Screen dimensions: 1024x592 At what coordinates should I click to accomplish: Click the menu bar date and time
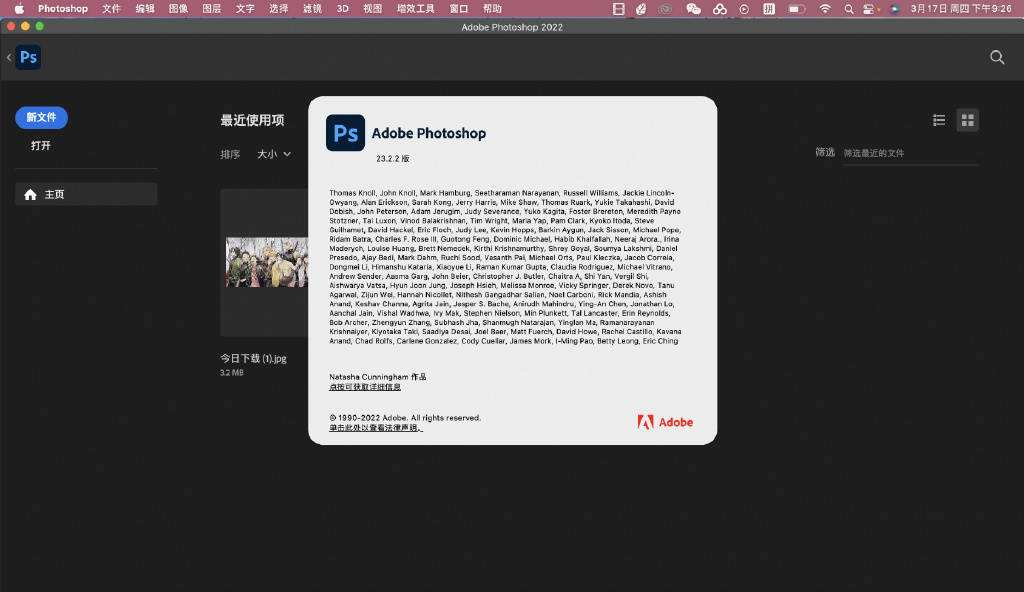tap(961, 8)
